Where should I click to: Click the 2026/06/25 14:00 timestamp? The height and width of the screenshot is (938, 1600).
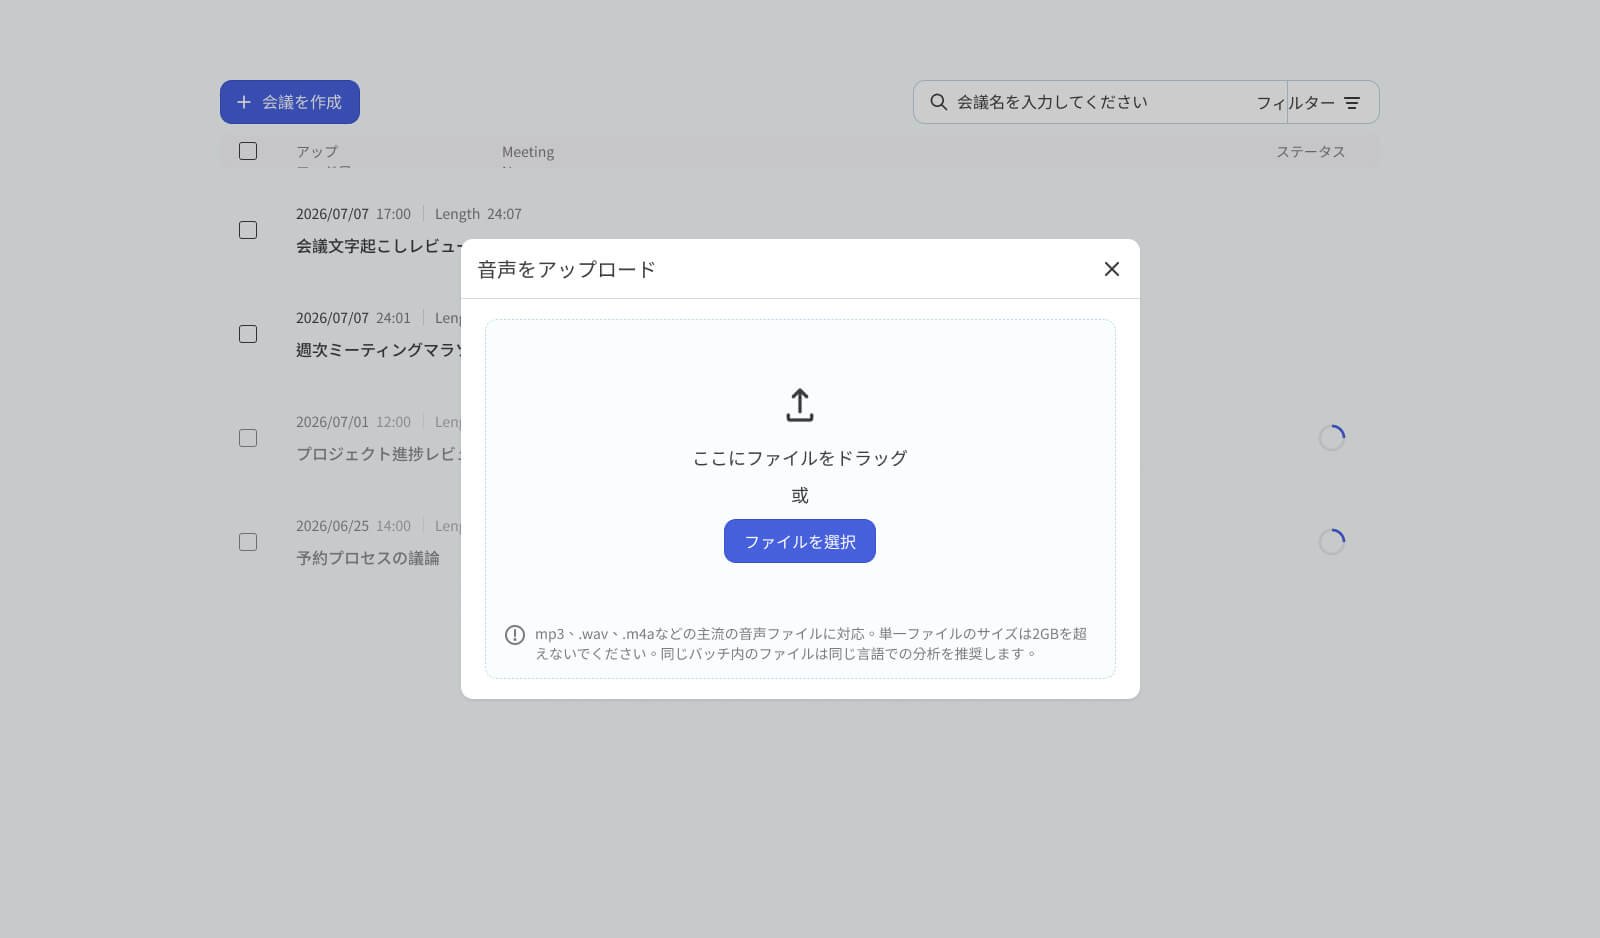click(x=353, y=526)
